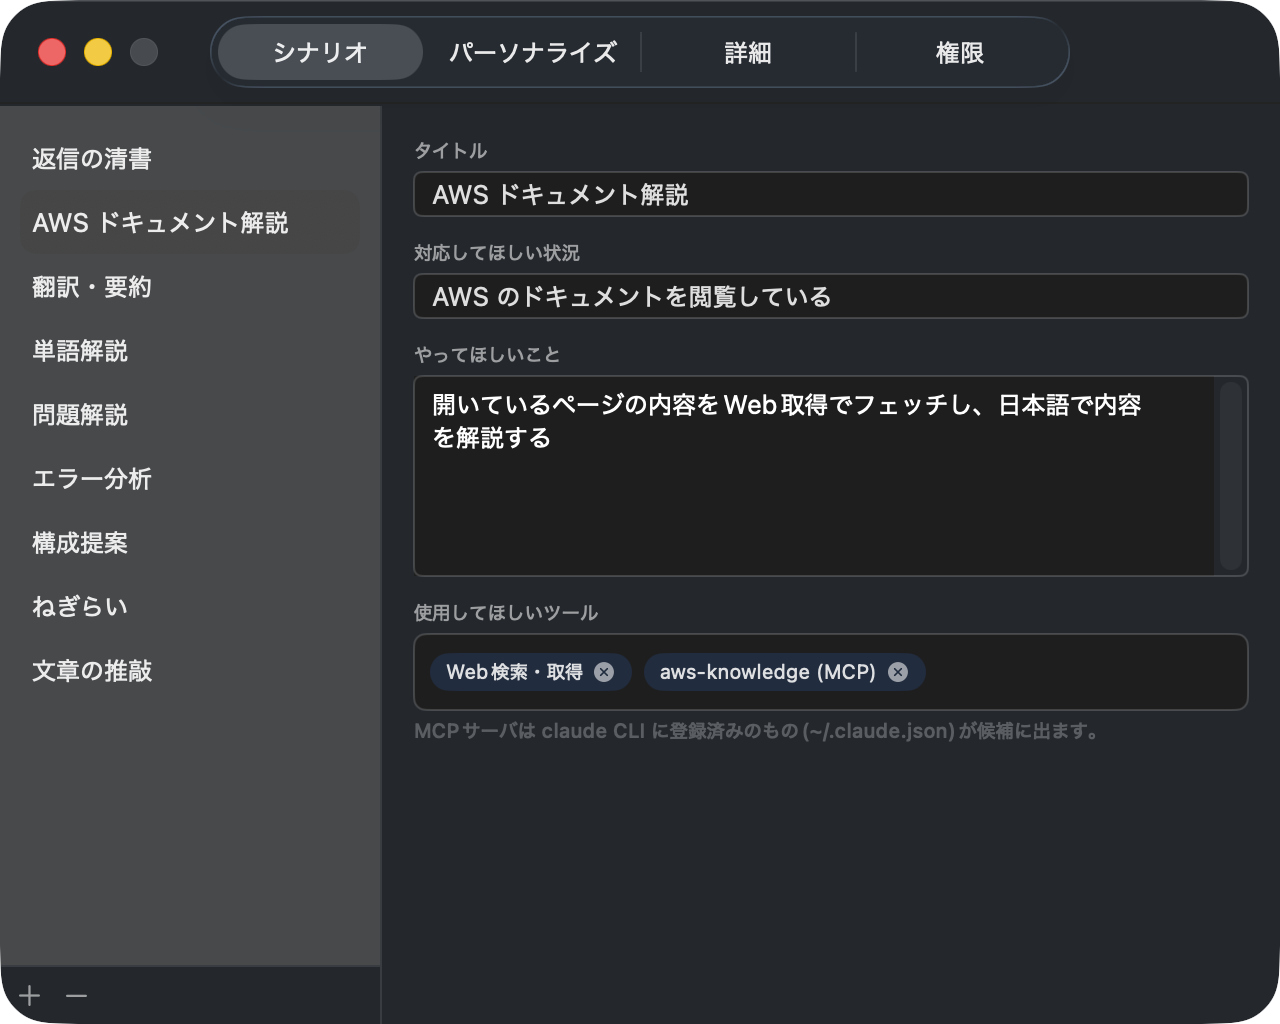Image resolution: width=1280 pixels, height=1024 pixels.
Task: Choose the 問題解説 scenario
Action: pyautogui.click(x=190, y=415)
